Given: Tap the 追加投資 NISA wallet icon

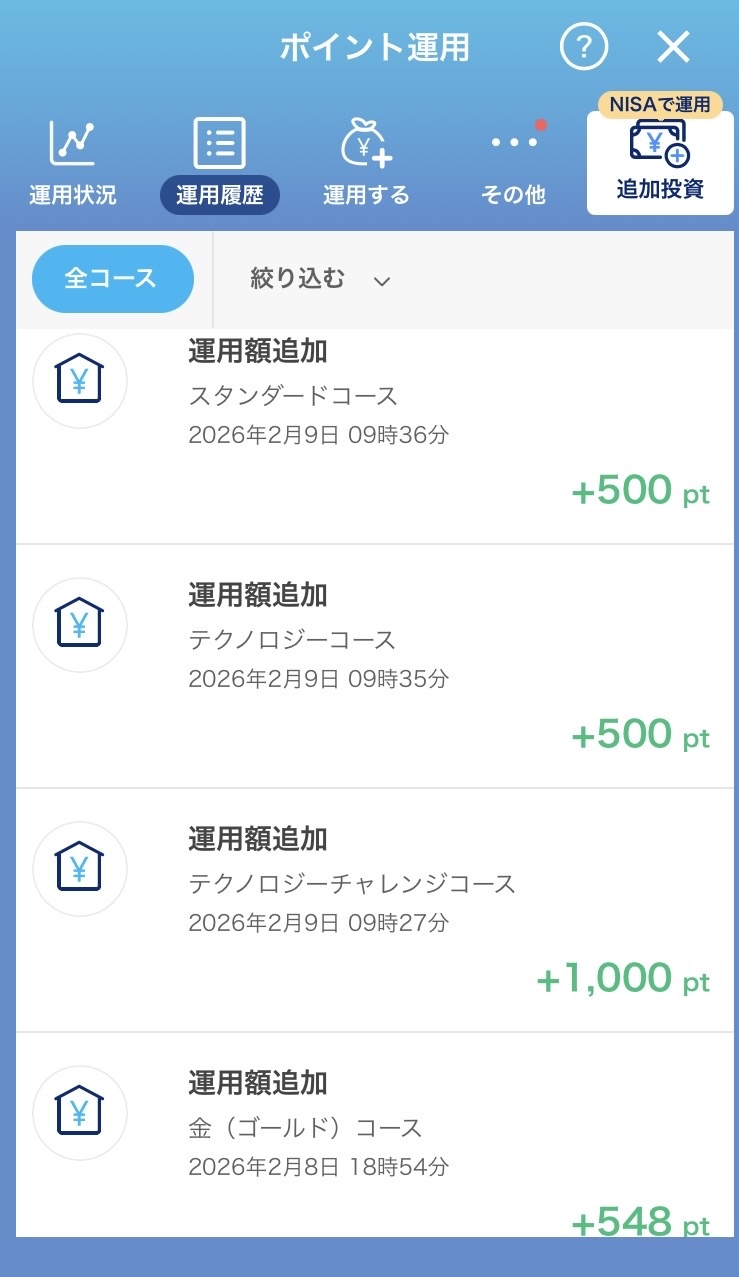Looking at the screenshot, I should pos(659,143).
